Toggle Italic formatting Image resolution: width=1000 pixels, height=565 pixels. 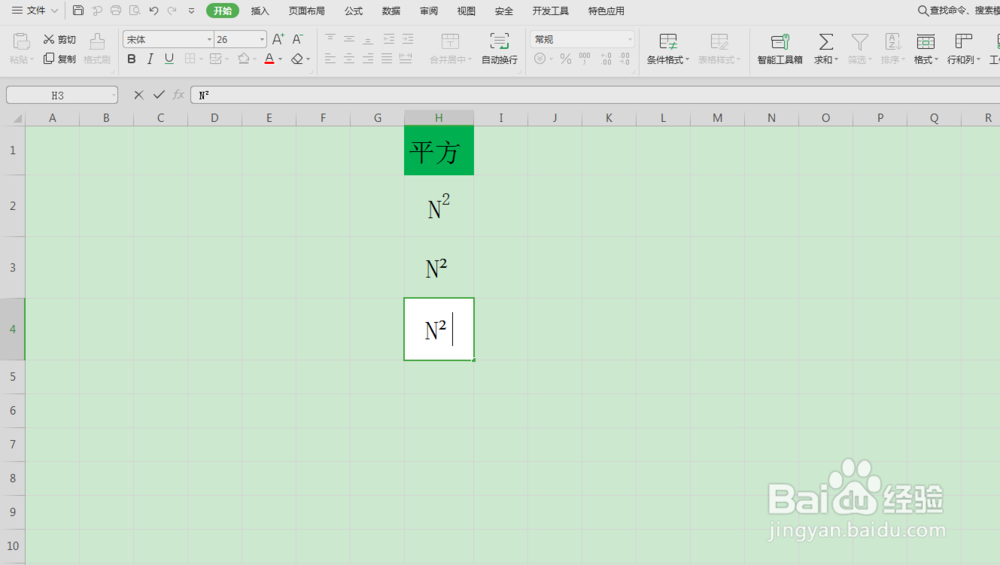pos(150,59)
